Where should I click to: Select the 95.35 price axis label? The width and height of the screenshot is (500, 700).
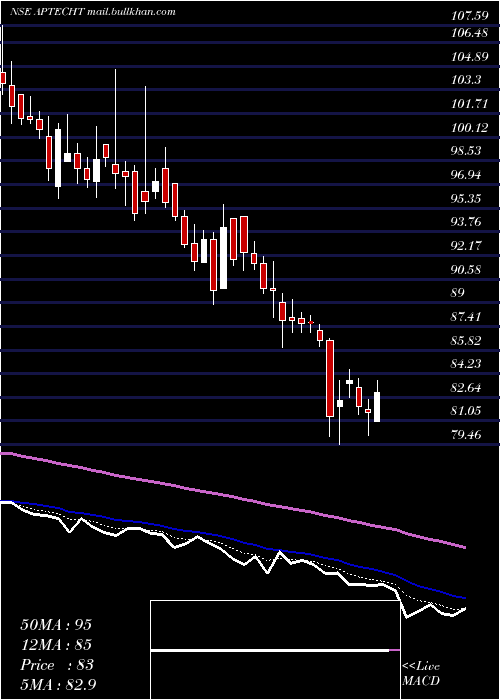[467, 198]
